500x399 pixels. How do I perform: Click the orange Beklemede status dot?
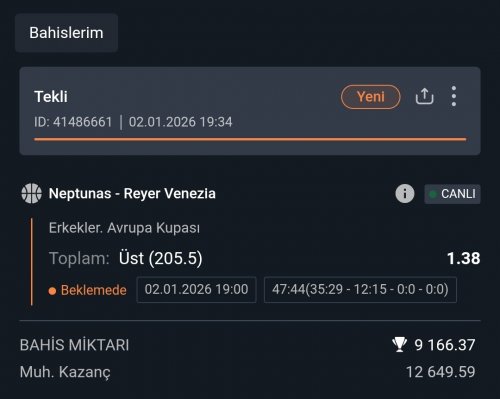pyautogui.click(x=52, y=291)
